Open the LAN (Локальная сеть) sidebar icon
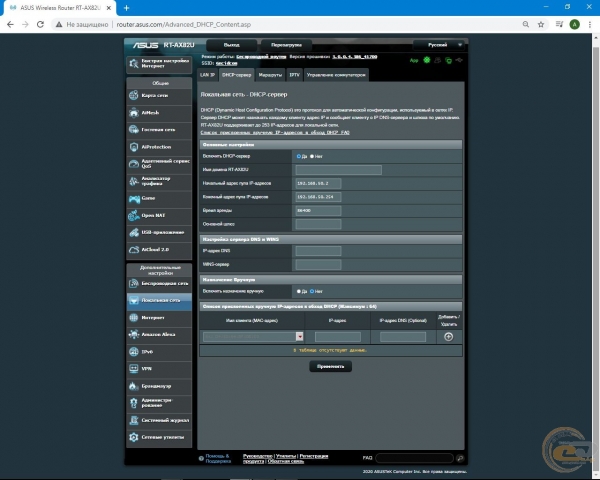 (x=134, y=300)
